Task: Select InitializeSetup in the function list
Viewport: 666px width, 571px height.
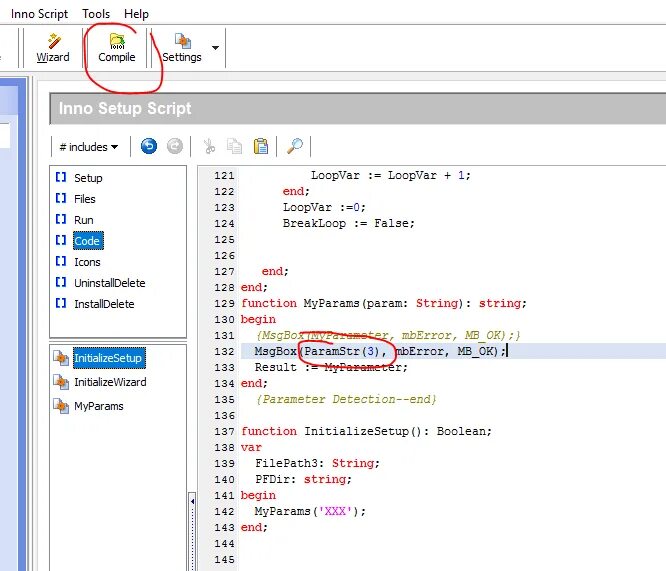Action: (109, 358)
